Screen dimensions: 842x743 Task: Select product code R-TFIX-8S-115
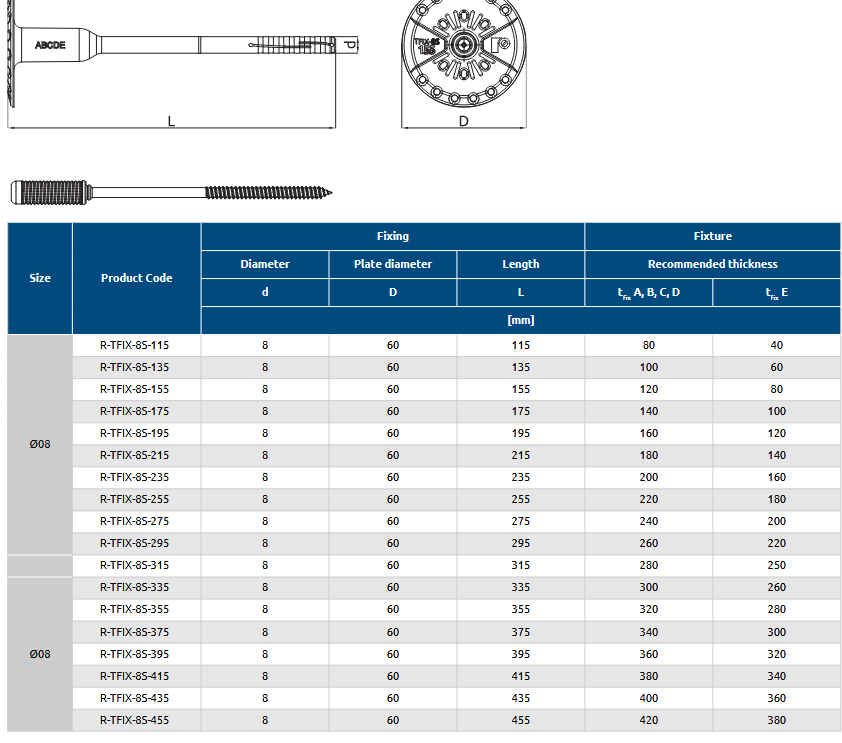[134, 345]
